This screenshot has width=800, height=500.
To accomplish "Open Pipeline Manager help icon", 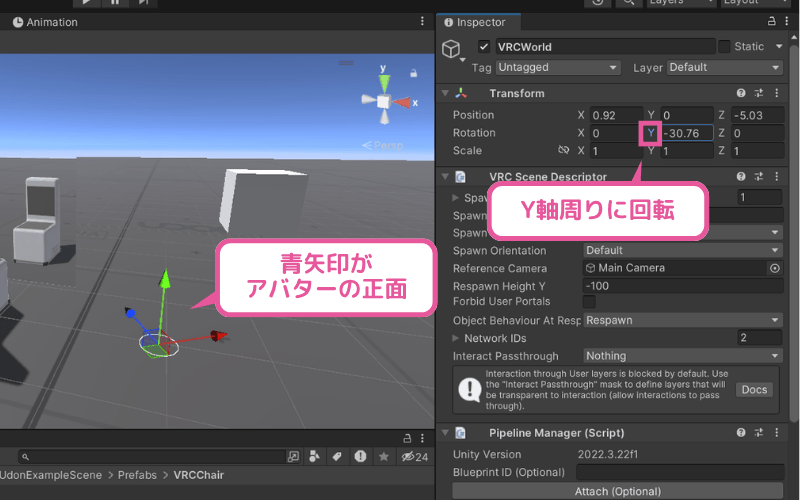I will pos(741,433).
